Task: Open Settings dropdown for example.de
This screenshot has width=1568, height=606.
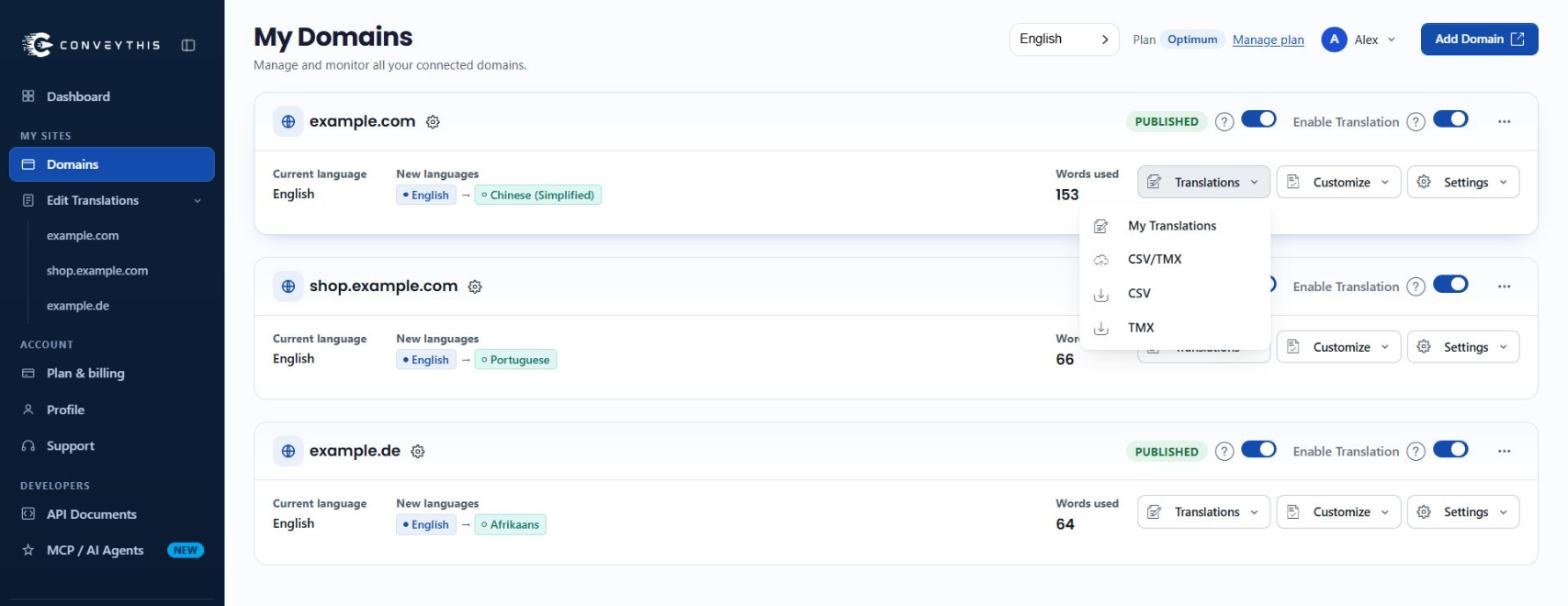Action: pyautogui.click(x=1463, y=512)
